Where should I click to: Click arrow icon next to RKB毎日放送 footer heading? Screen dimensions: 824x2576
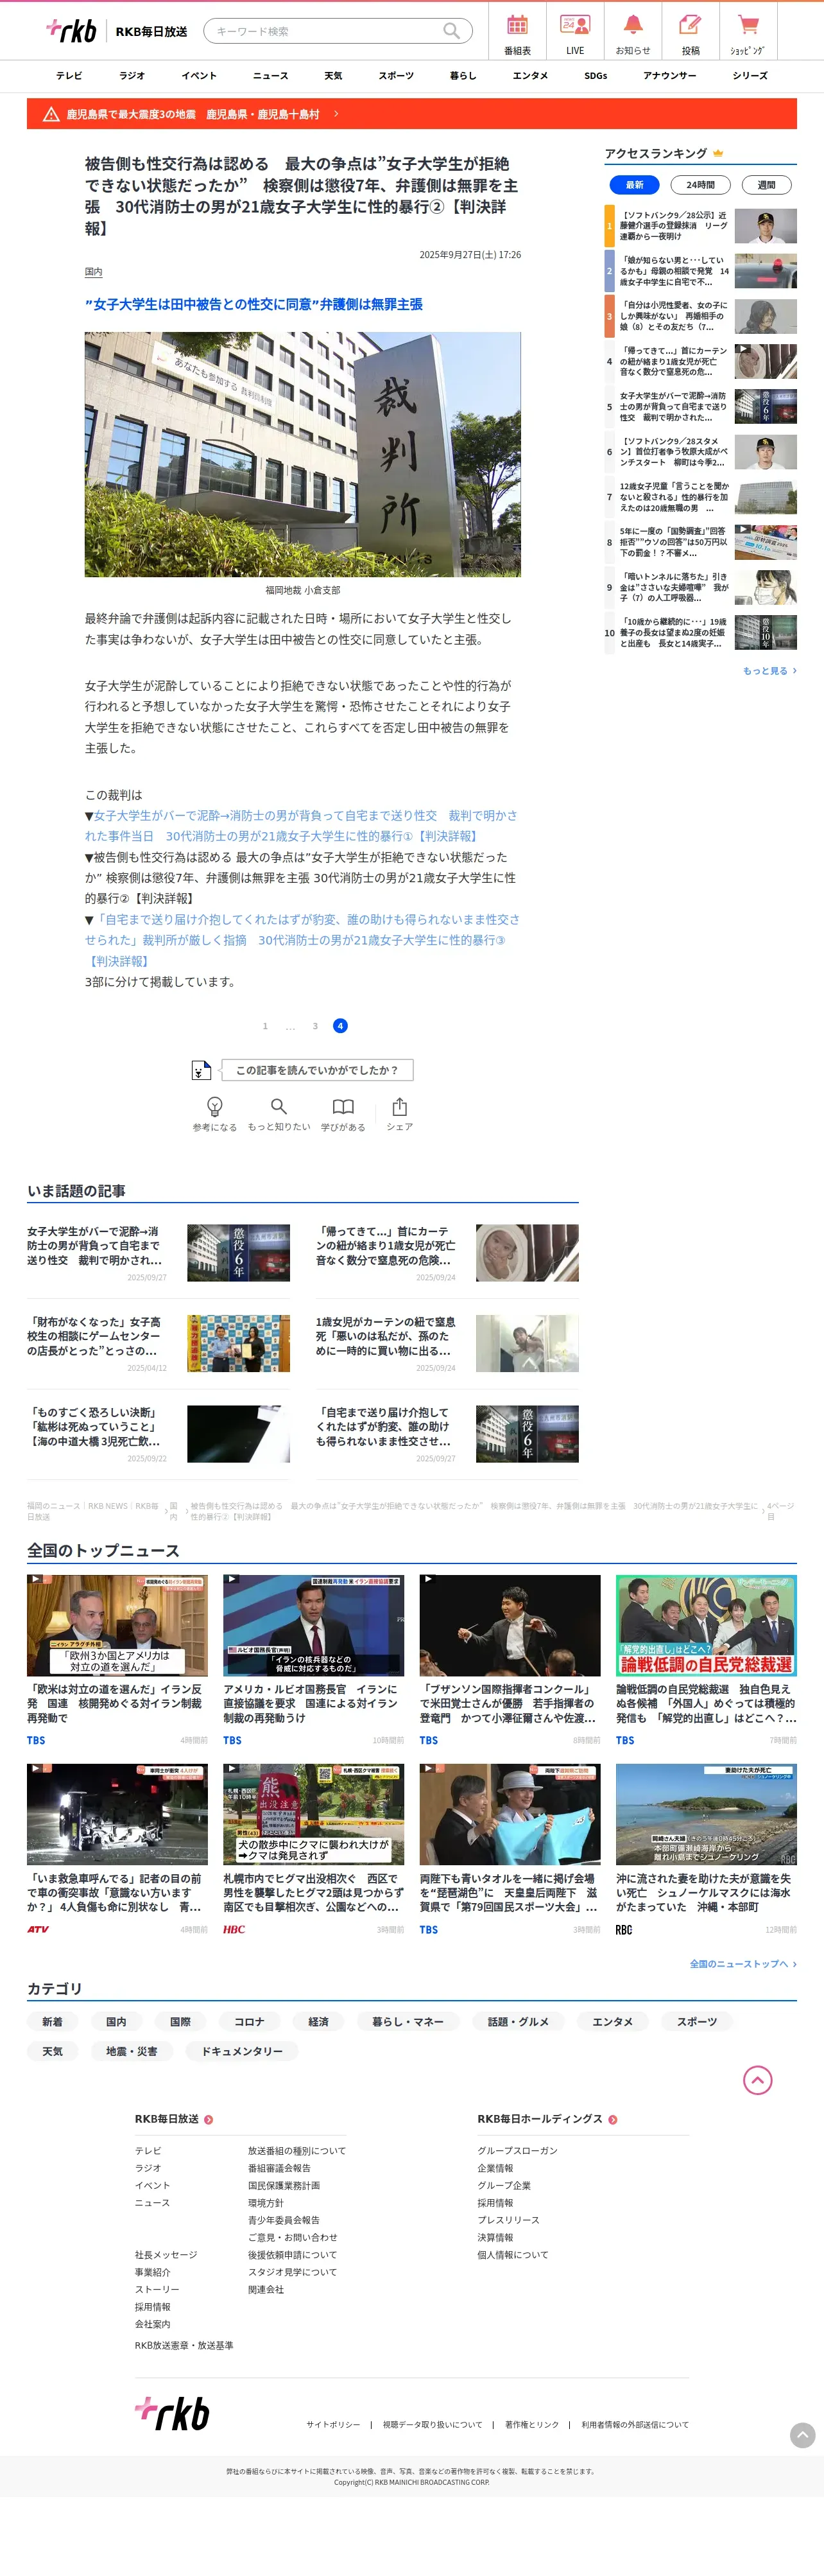pyautogui.click(x=208, y=2120)
